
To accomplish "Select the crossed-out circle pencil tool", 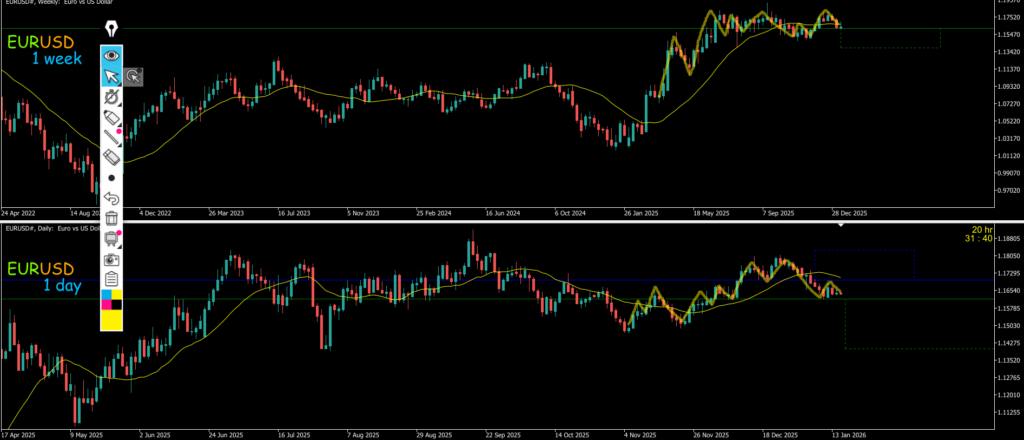I will click(111, 97).
